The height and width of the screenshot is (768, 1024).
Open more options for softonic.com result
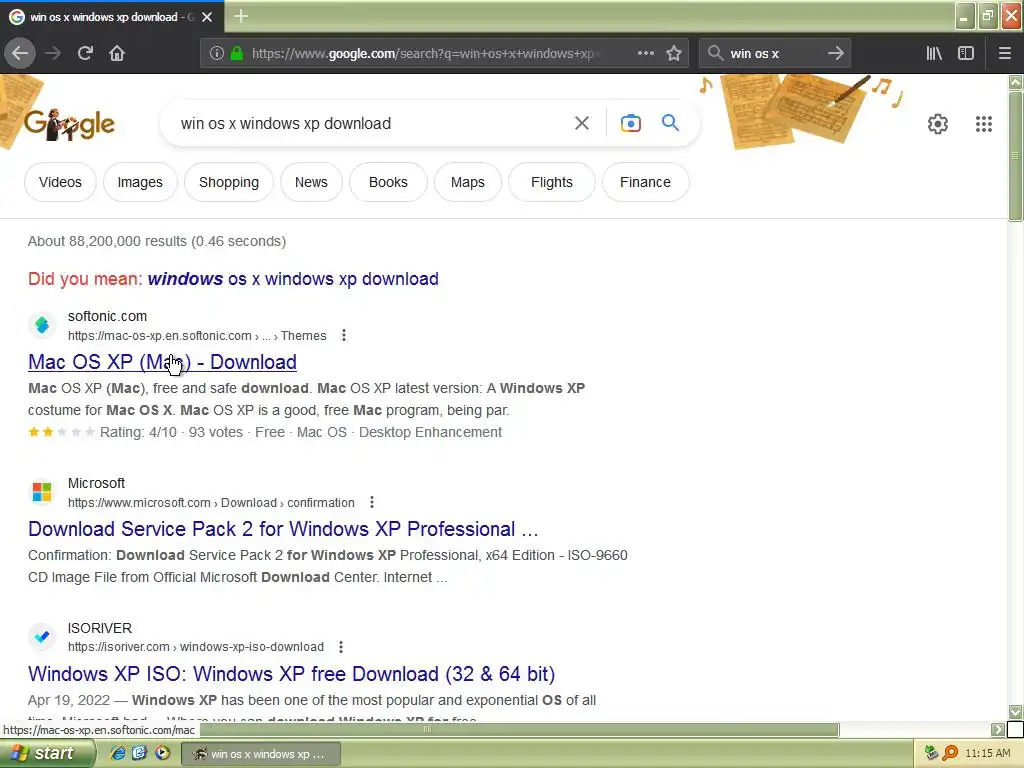(344, 336)
